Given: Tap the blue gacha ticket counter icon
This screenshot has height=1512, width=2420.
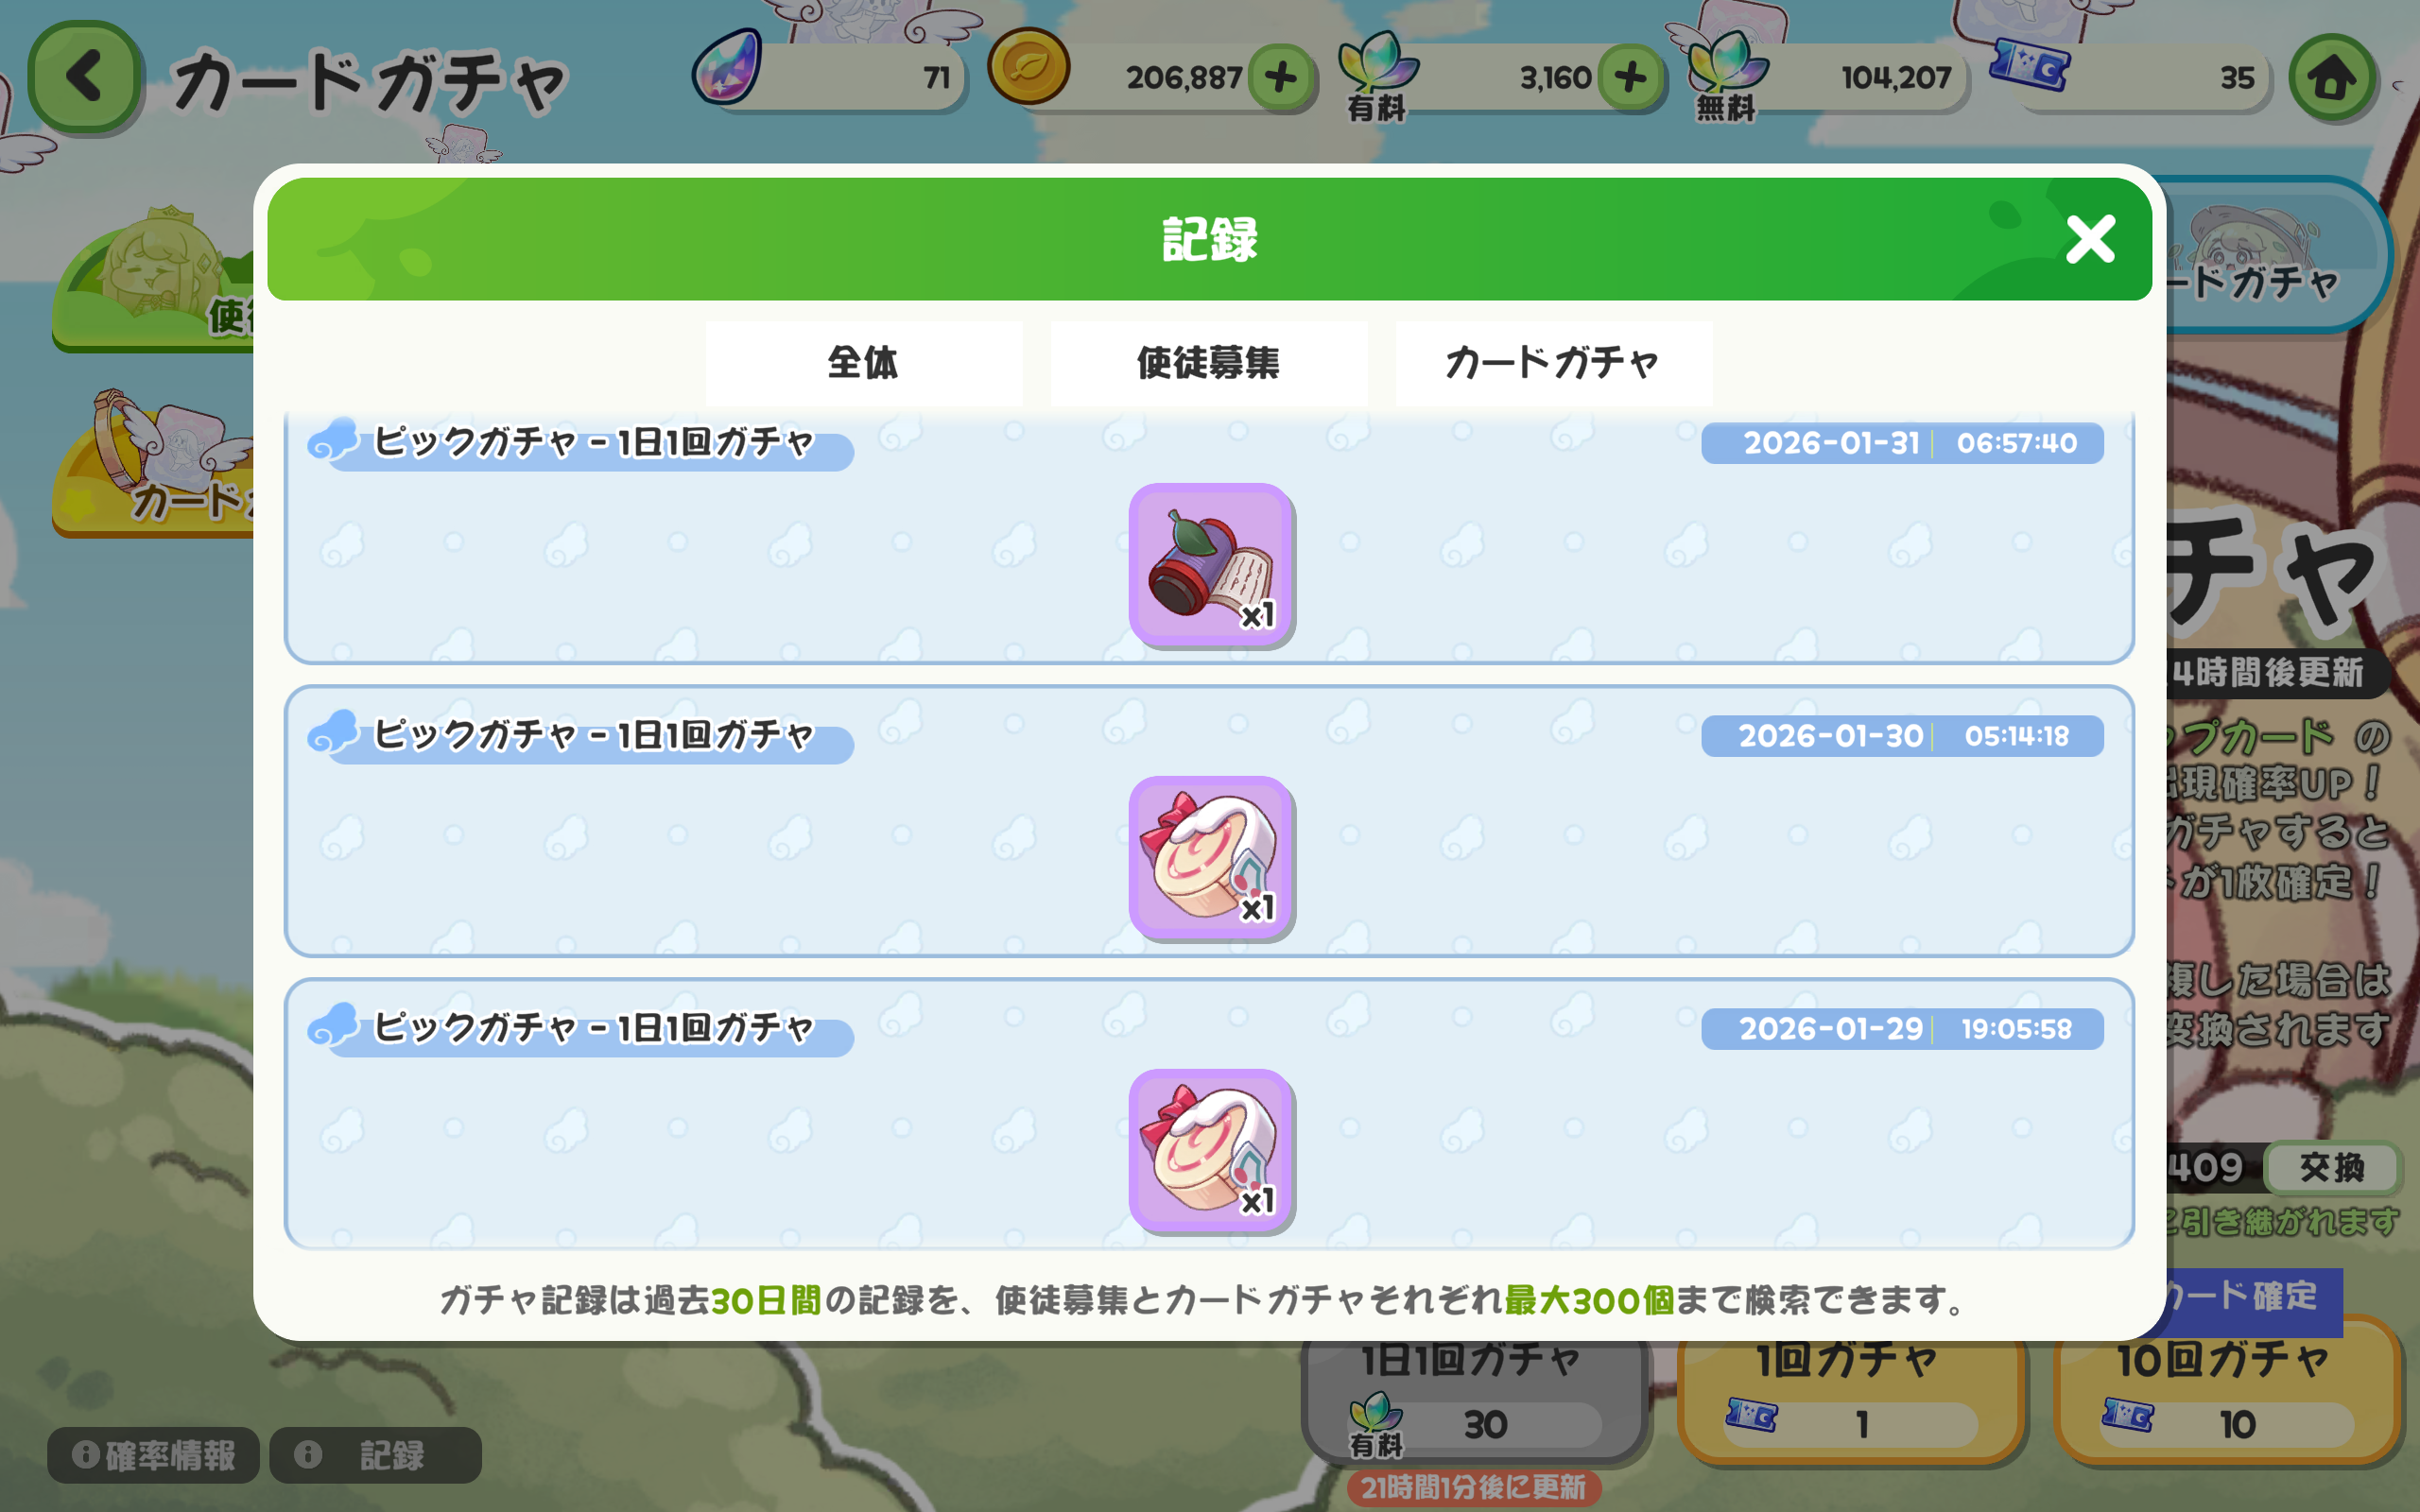Looking at the screenshot, I should coord(2030,66).
